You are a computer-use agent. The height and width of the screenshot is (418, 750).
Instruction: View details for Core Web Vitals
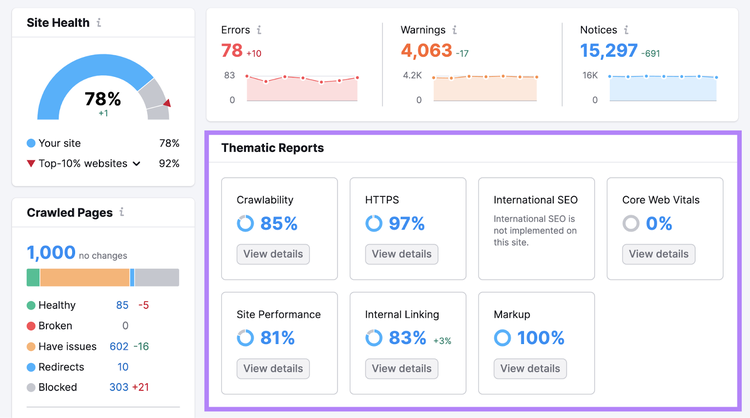click(659, 254)
